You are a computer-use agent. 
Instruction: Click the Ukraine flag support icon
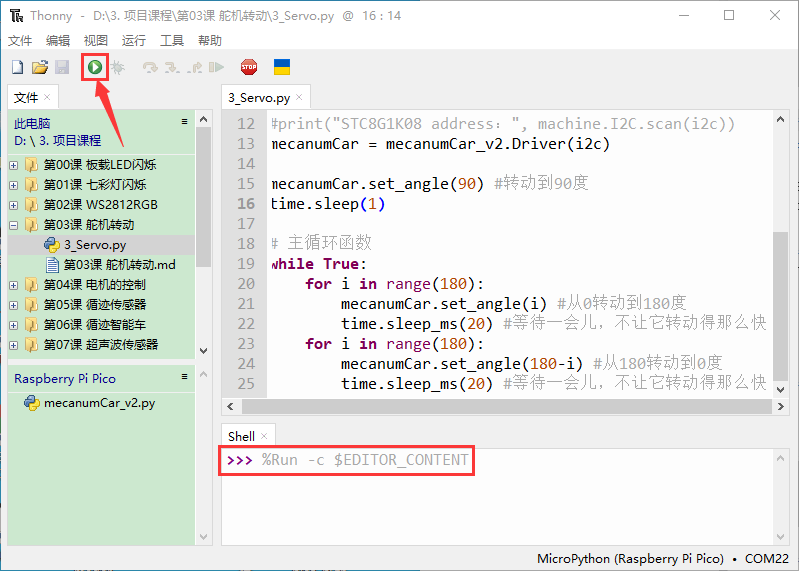coord(282,67)
